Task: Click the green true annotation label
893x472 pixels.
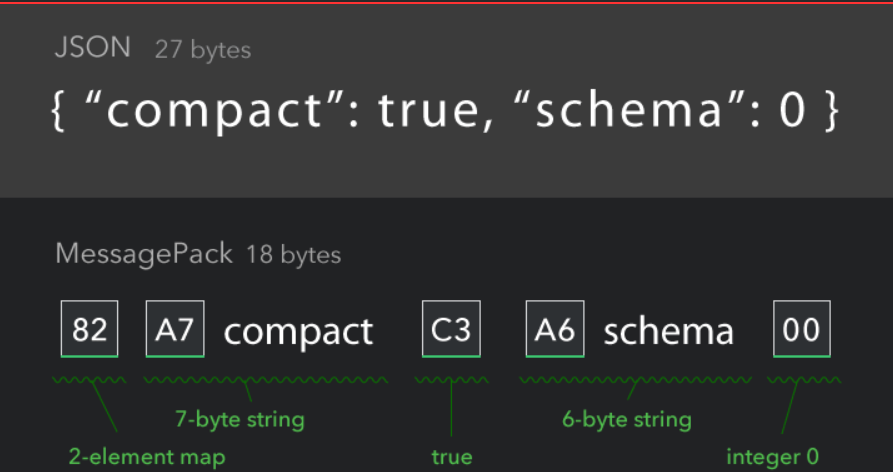Action: click(x=452, y=458)
